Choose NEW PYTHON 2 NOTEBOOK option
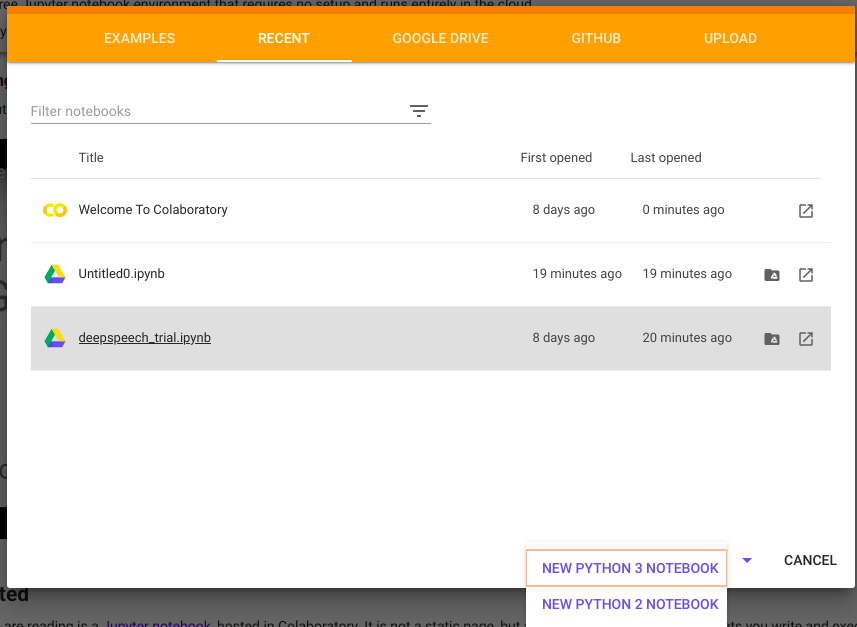 pos(626,604)
